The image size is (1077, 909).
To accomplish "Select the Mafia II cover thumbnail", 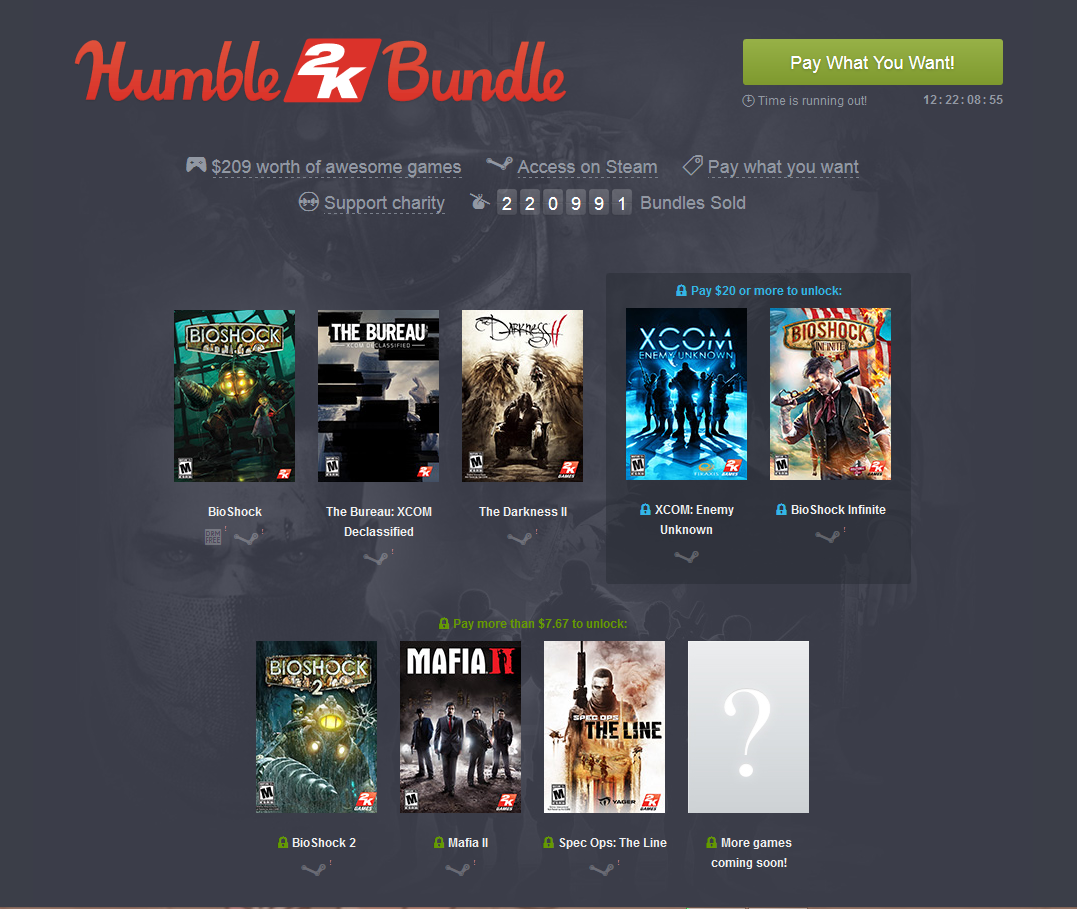I will (x=460, y=727).
